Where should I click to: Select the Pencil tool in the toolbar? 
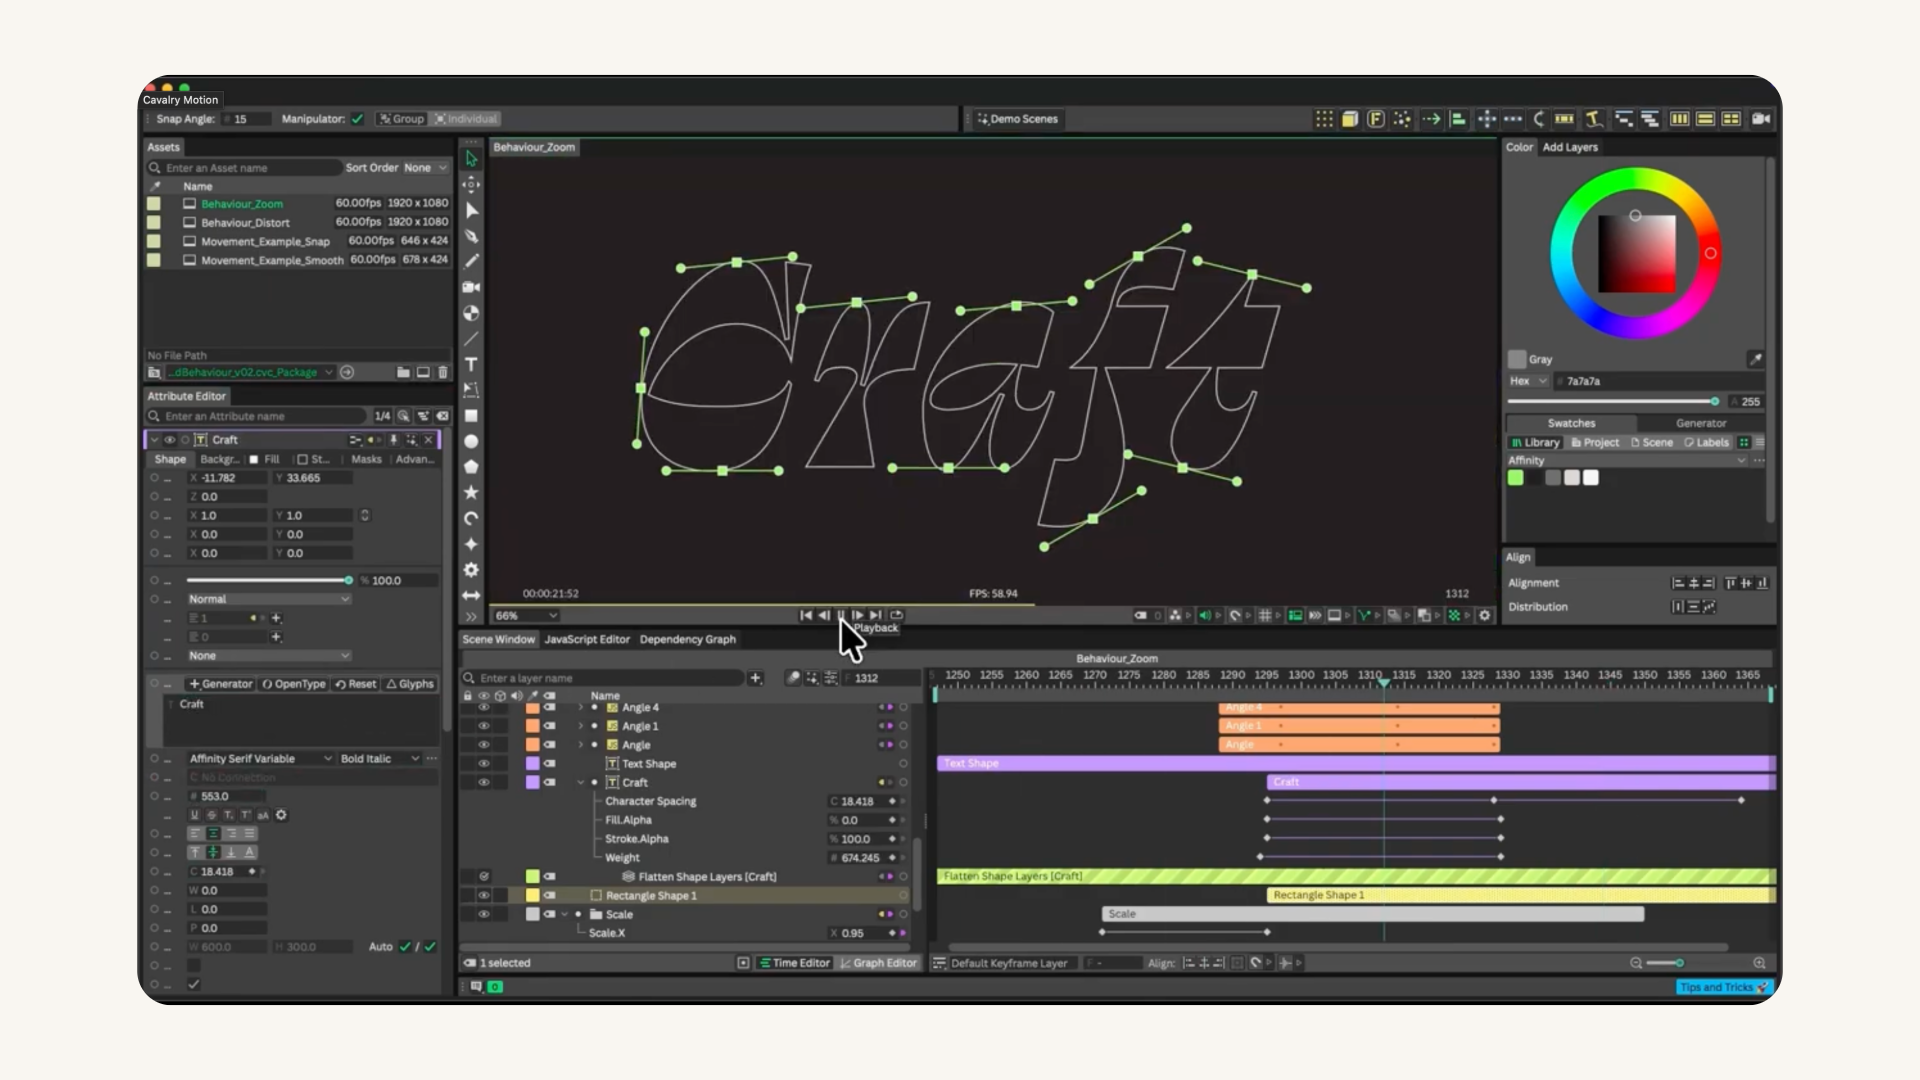click(471, 261)
